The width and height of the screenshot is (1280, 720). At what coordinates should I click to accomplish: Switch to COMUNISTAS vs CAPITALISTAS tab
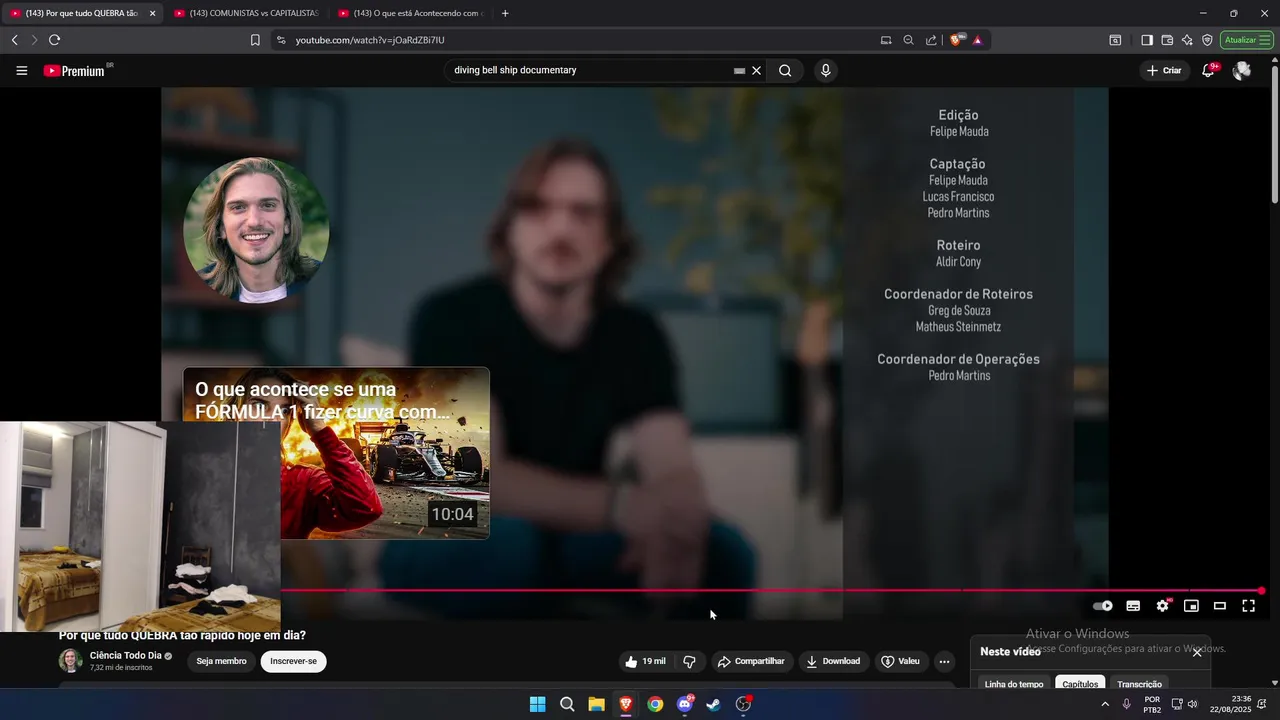pyautogui.click(x=245, y=13)
